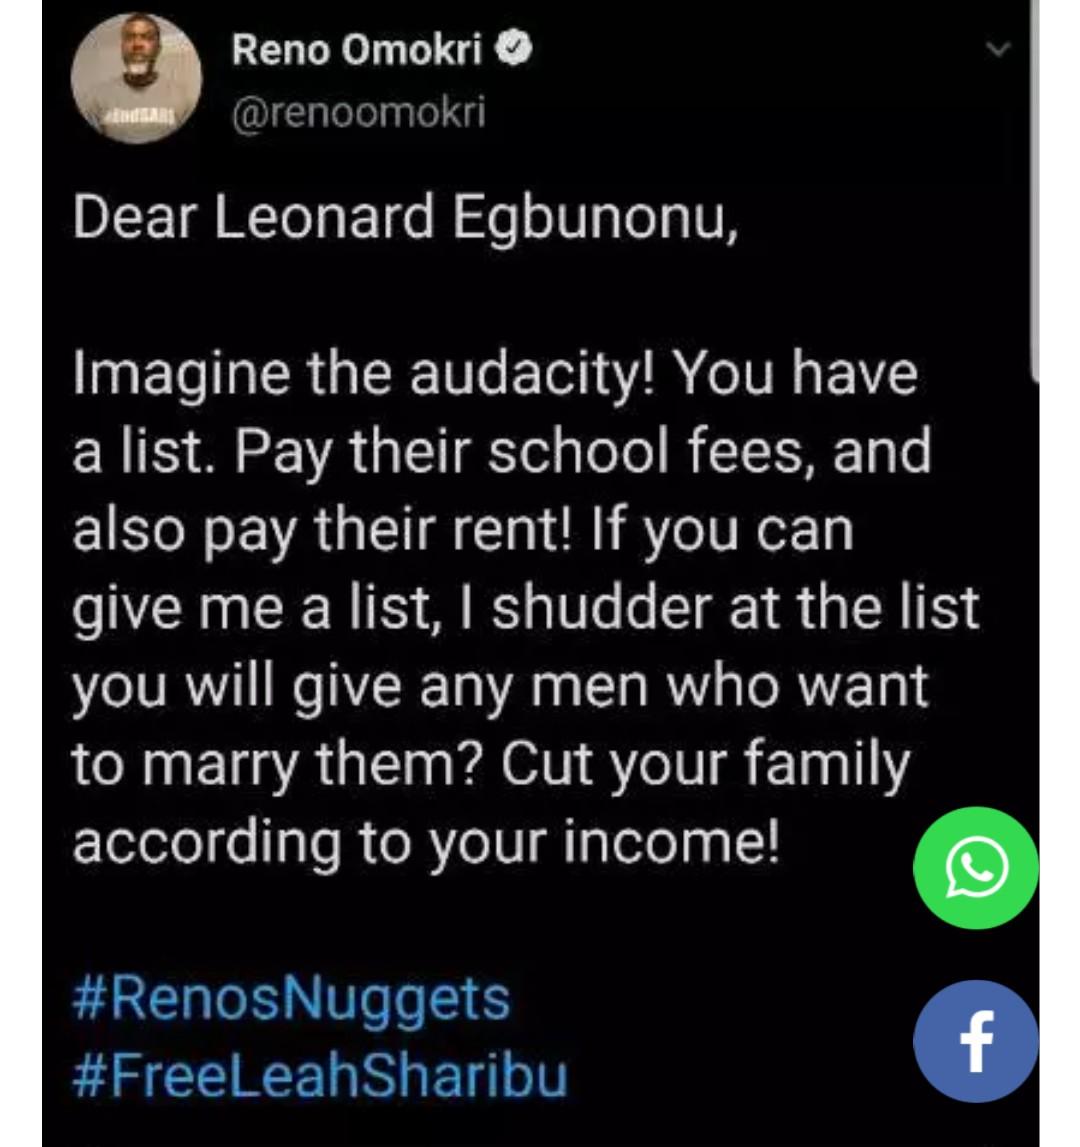Visit the Reno Omokri display name link
Viewport: 1080px width, 1147px height.
357,50
